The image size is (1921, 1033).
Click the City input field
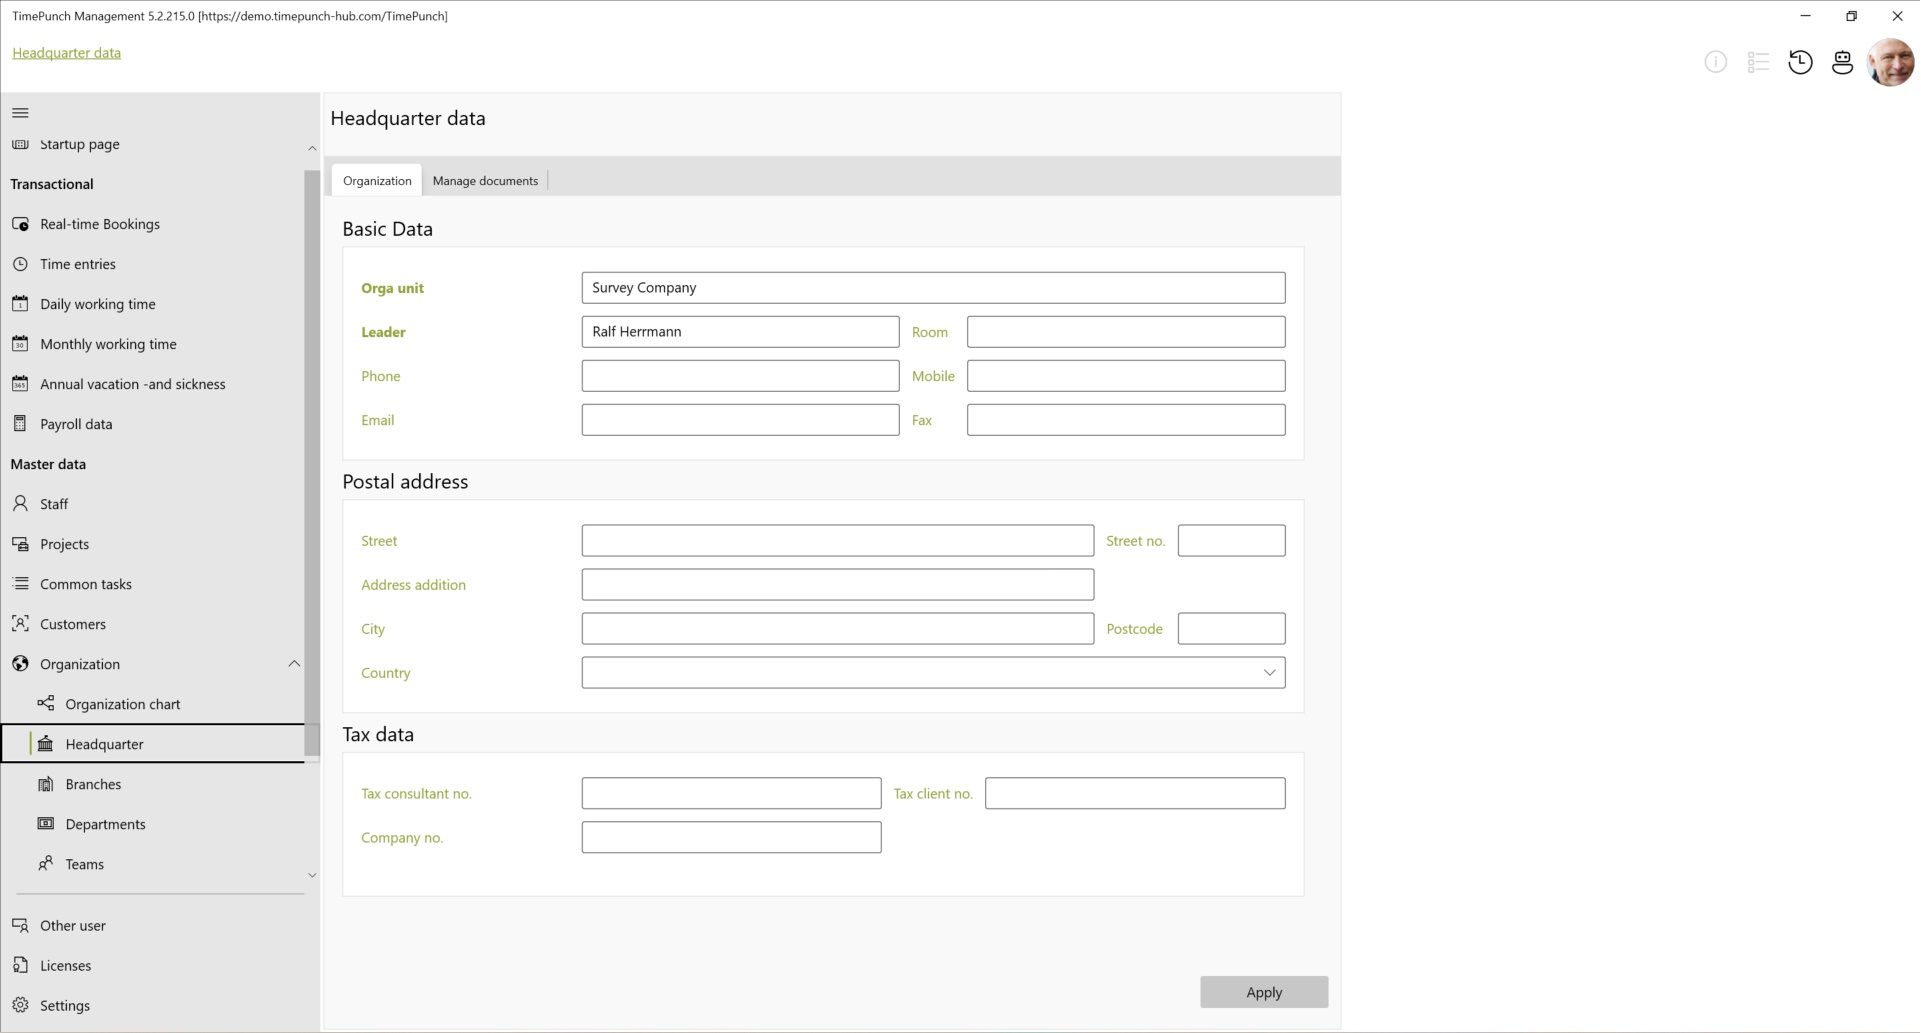coord(838,629)
